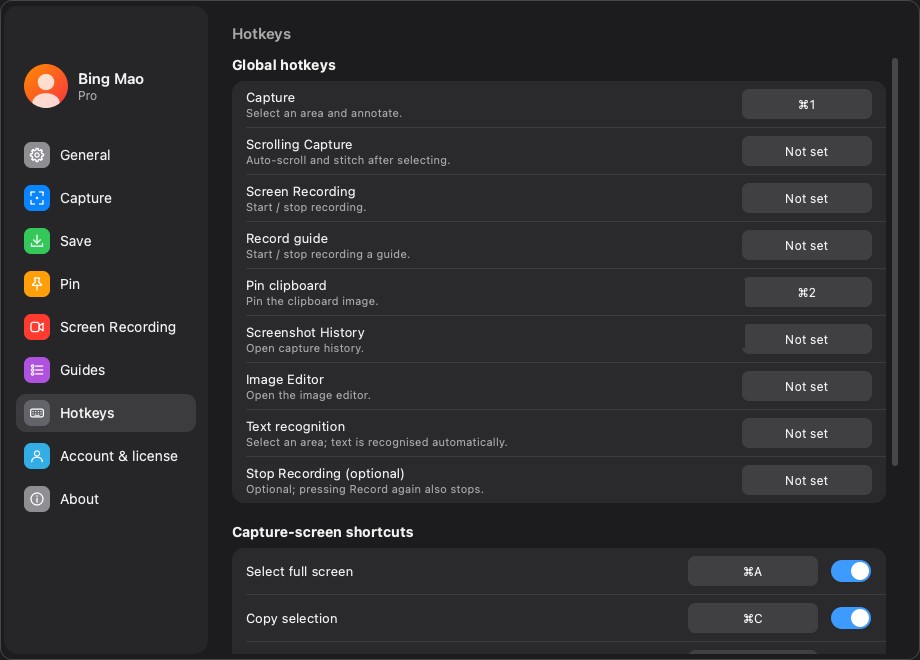Screen dimensions: 920x660
Task: Click the Hotkeys keyboard icon
Action: point(37,413)
